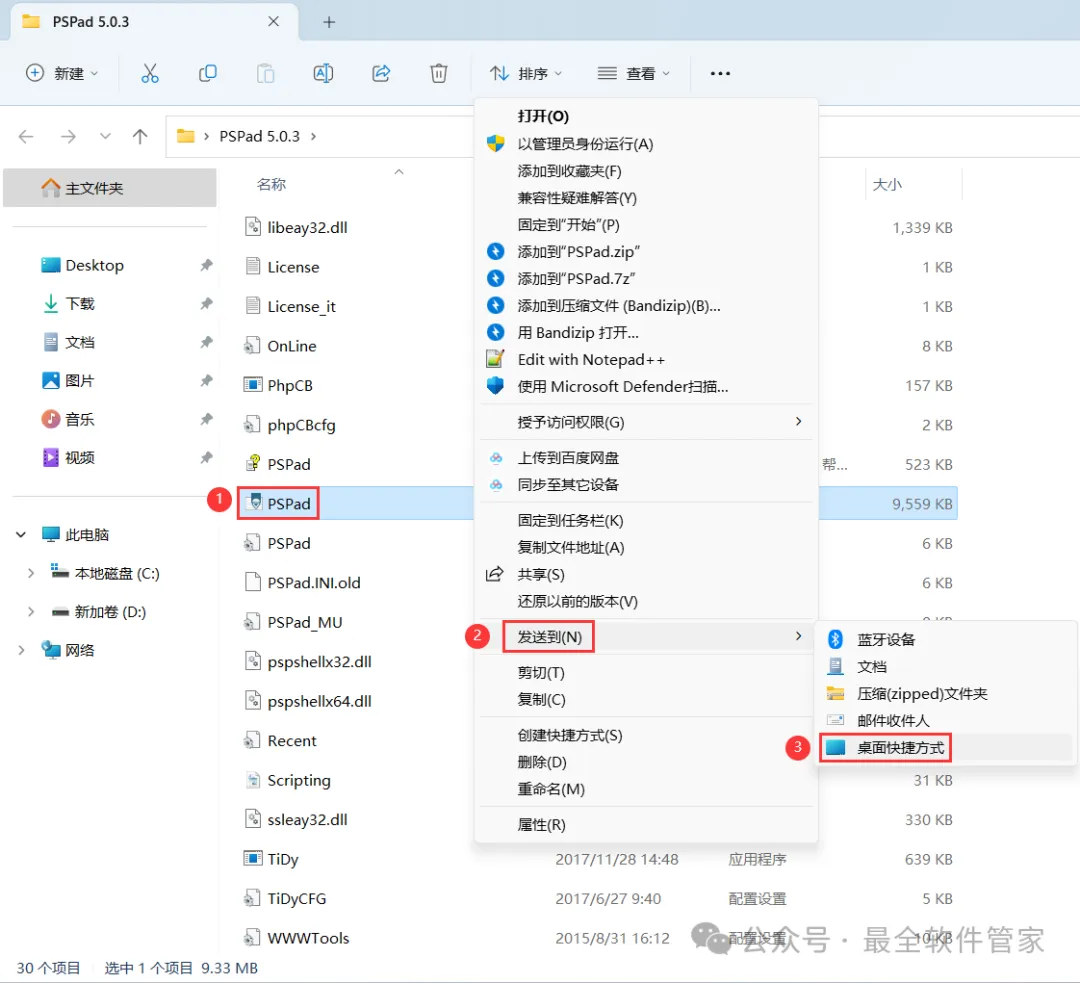
Task: Click the Notepad++ icon in context menu
Action: [495, 359]
